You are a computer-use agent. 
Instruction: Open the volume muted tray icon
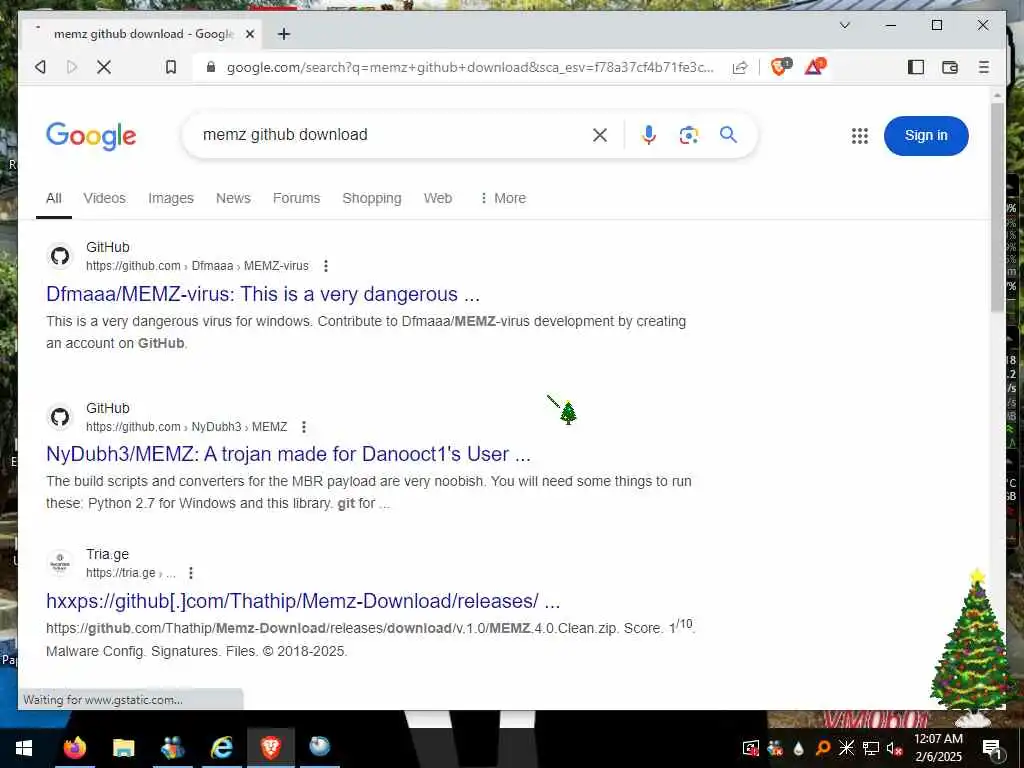[x=894, y=748]
